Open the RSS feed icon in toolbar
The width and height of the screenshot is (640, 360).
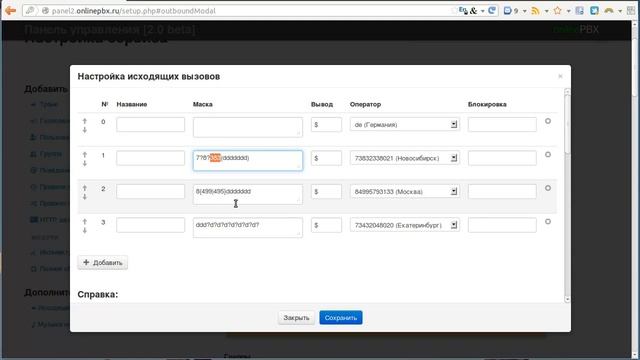(x=535, y=11)
